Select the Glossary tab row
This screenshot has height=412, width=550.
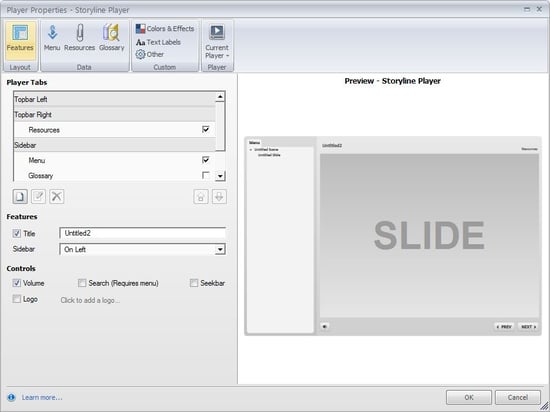click(114, 175)
